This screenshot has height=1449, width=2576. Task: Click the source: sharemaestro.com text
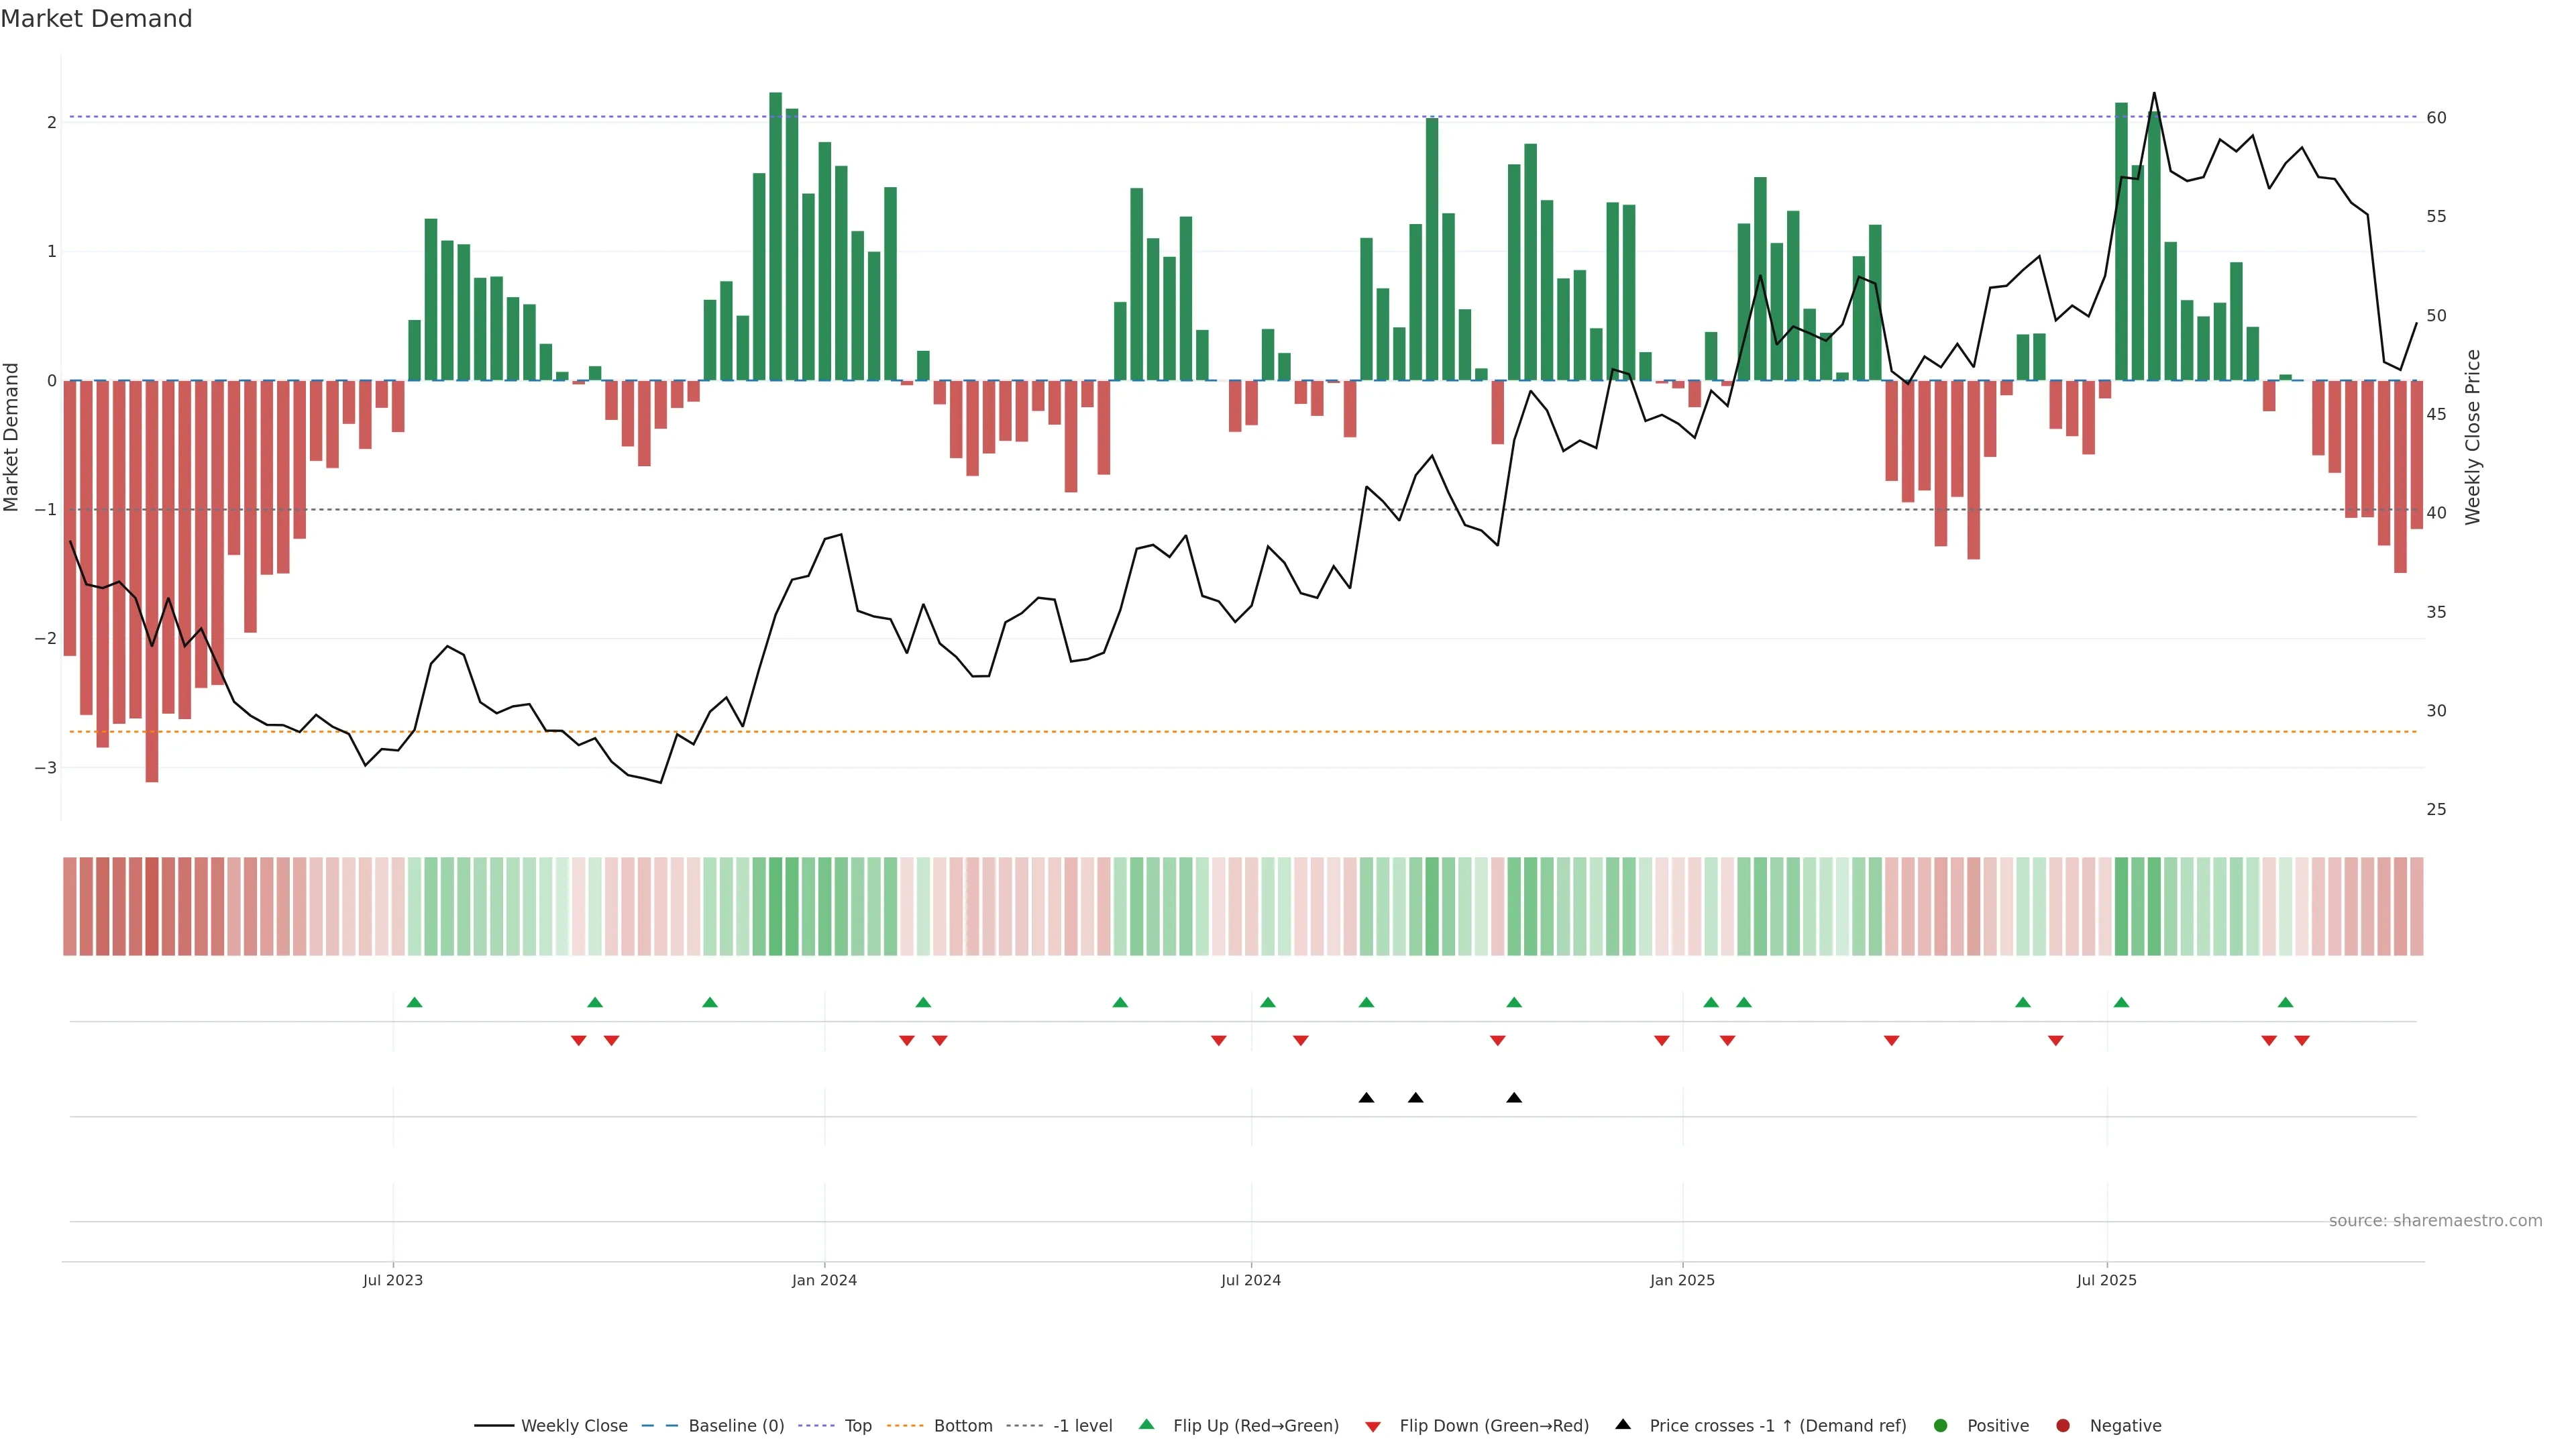coord(2435,1220)
